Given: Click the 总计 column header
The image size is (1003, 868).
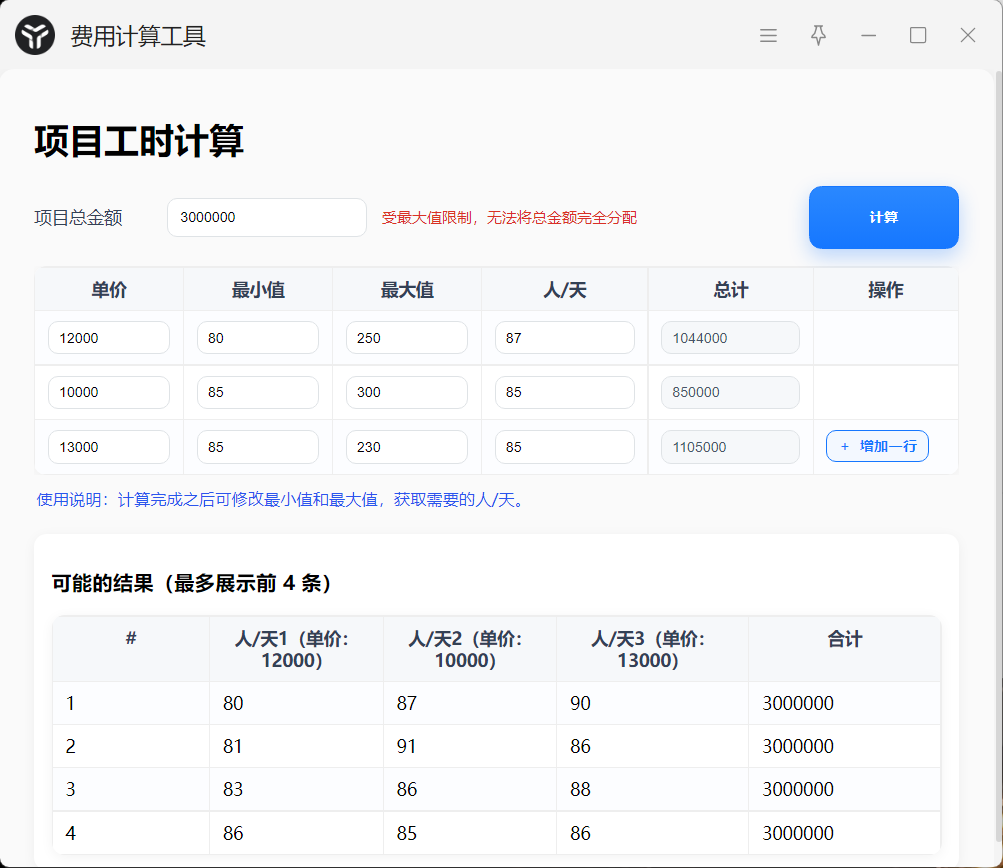Looking at the screenshot, I should (731, 290).
